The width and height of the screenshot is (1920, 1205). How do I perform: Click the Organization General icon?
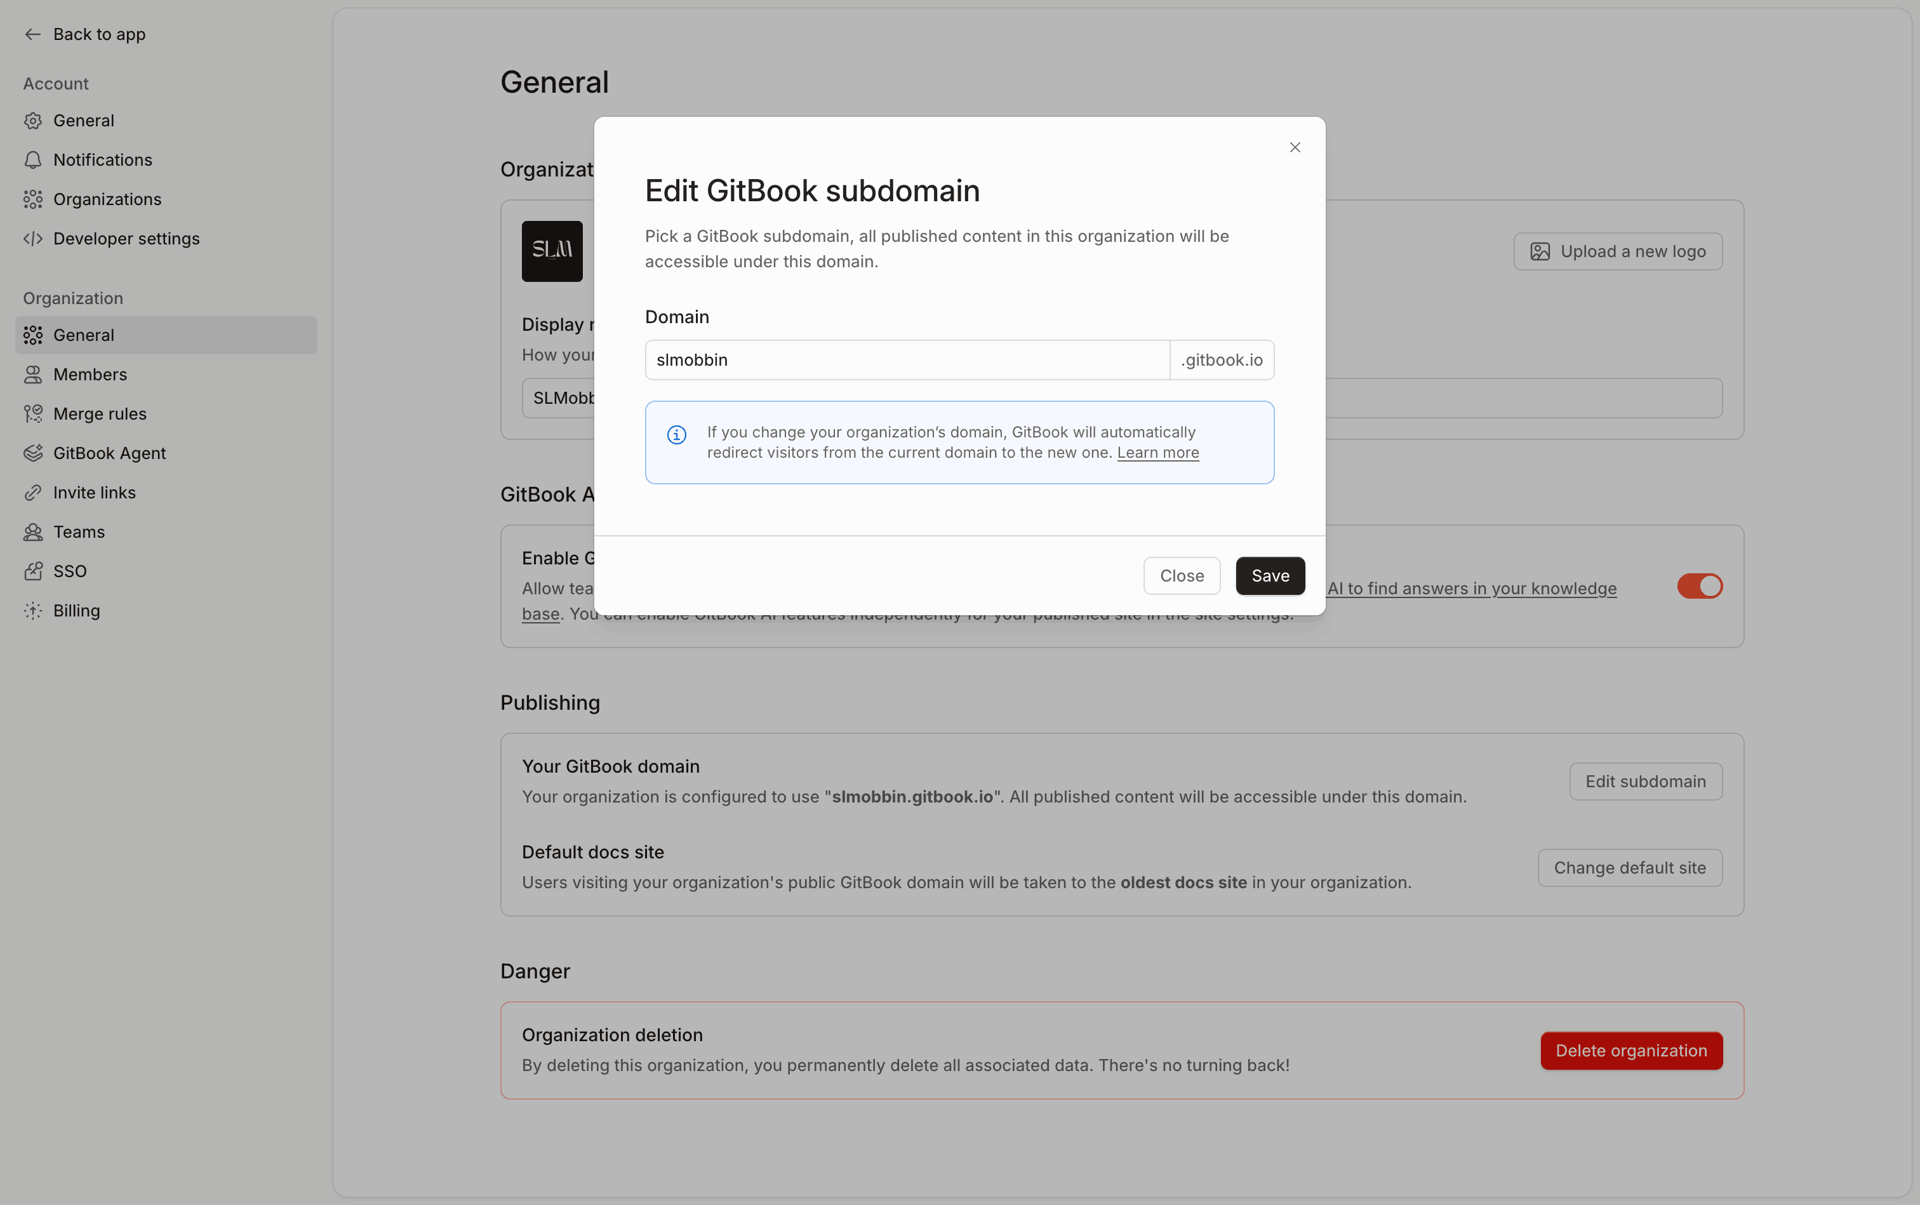tap(33, 335)
